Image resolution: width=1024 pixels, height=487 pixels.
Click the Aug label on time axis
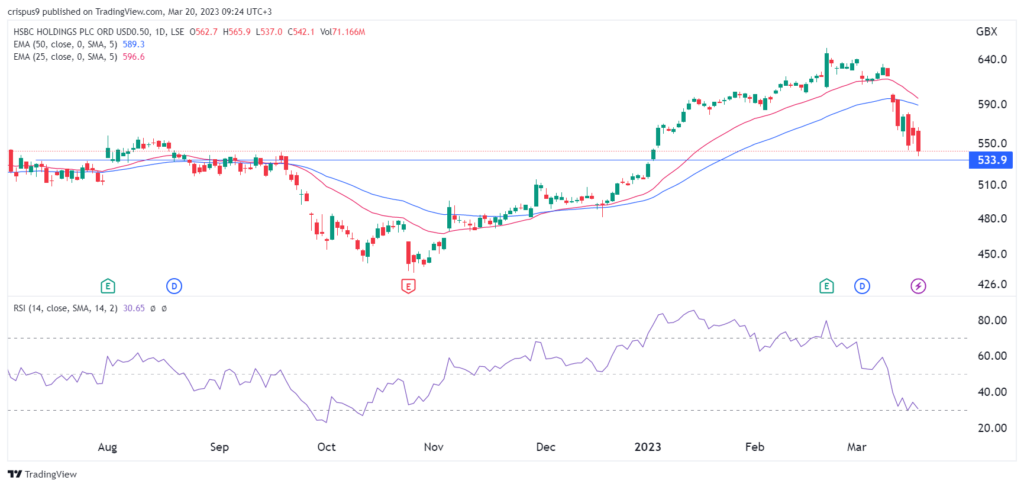[108, 448]
